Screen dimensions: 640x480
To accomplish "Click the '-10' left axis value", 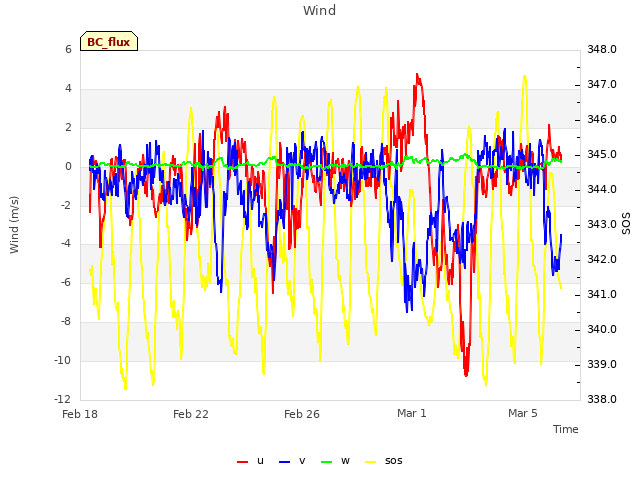I will [x=62, y=360].
